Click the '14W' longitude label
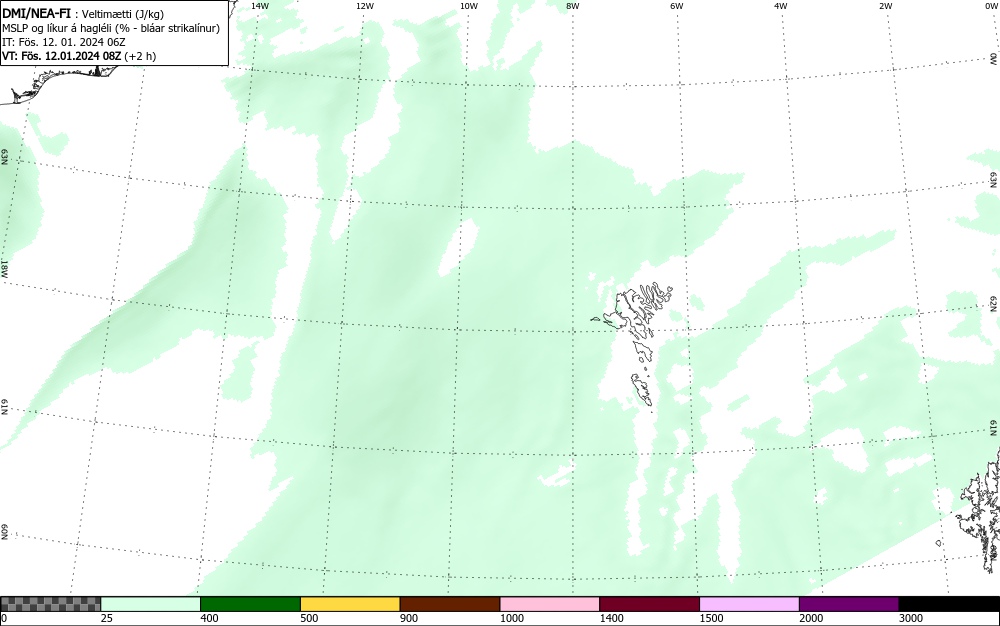This screenshot has height=626, width=1000. click(x=260, y=6)
